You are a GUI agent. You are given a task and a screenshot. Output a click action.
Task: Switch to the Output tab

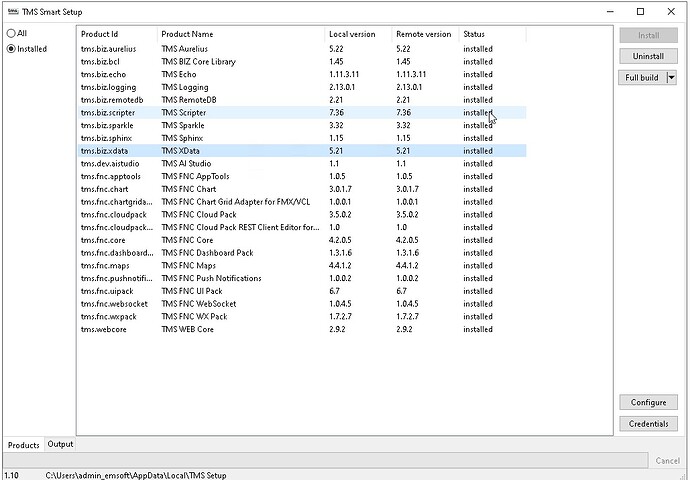[x=61, y=444]
